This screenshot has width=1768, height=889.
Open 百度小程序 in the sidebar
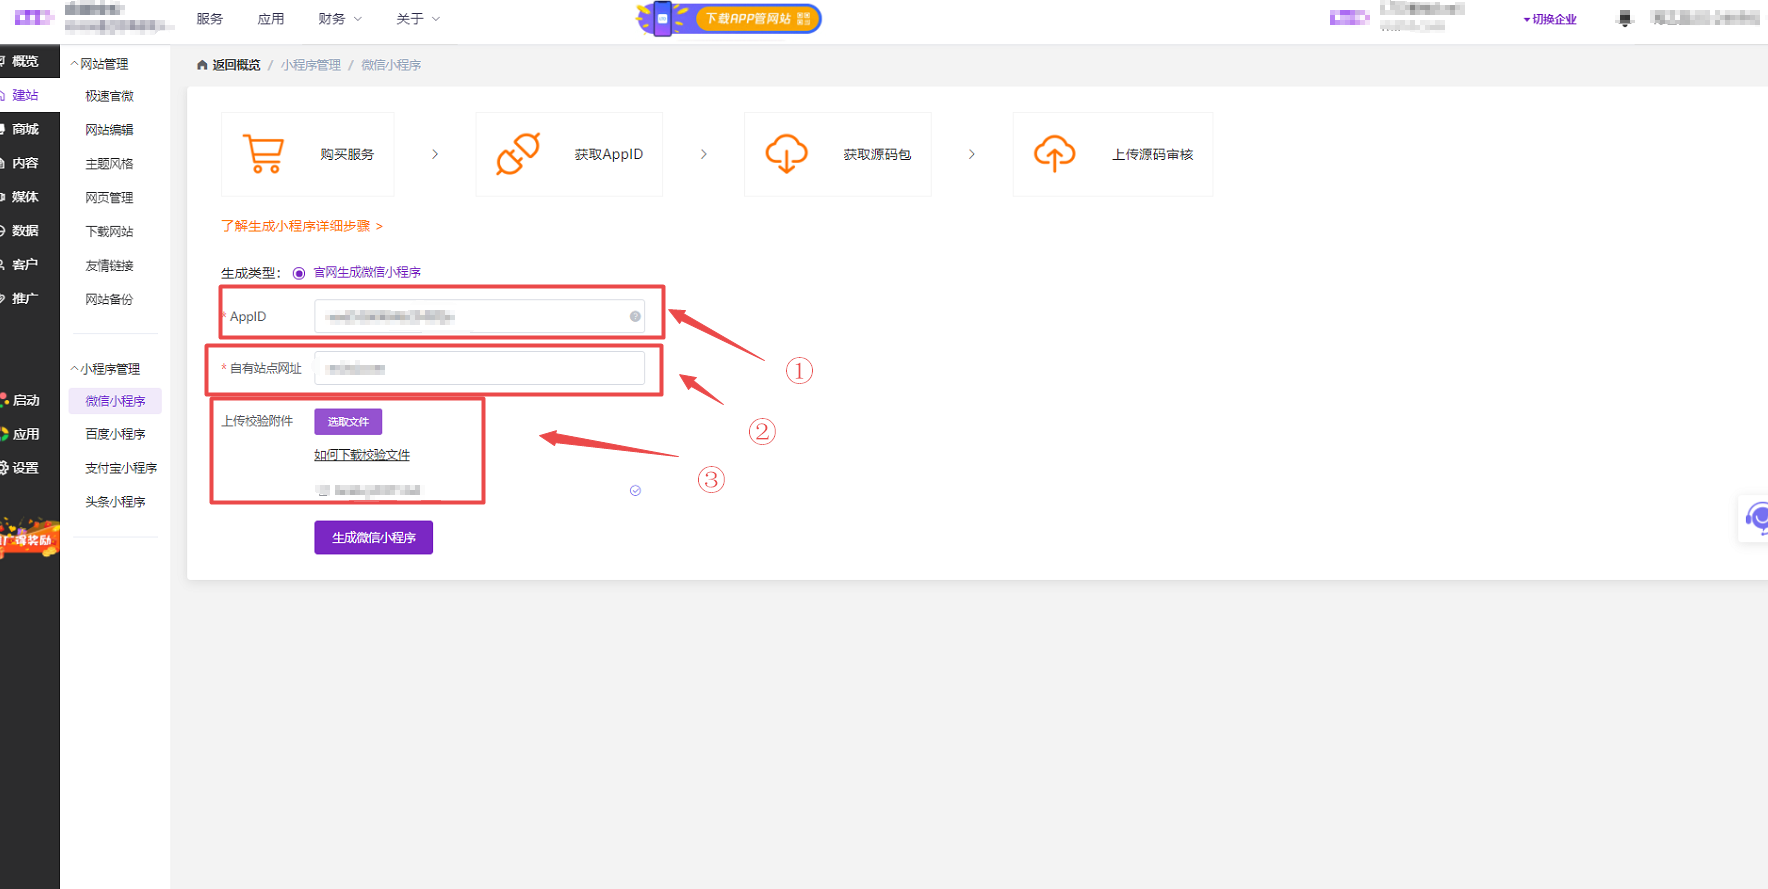(x=115, y=434)
